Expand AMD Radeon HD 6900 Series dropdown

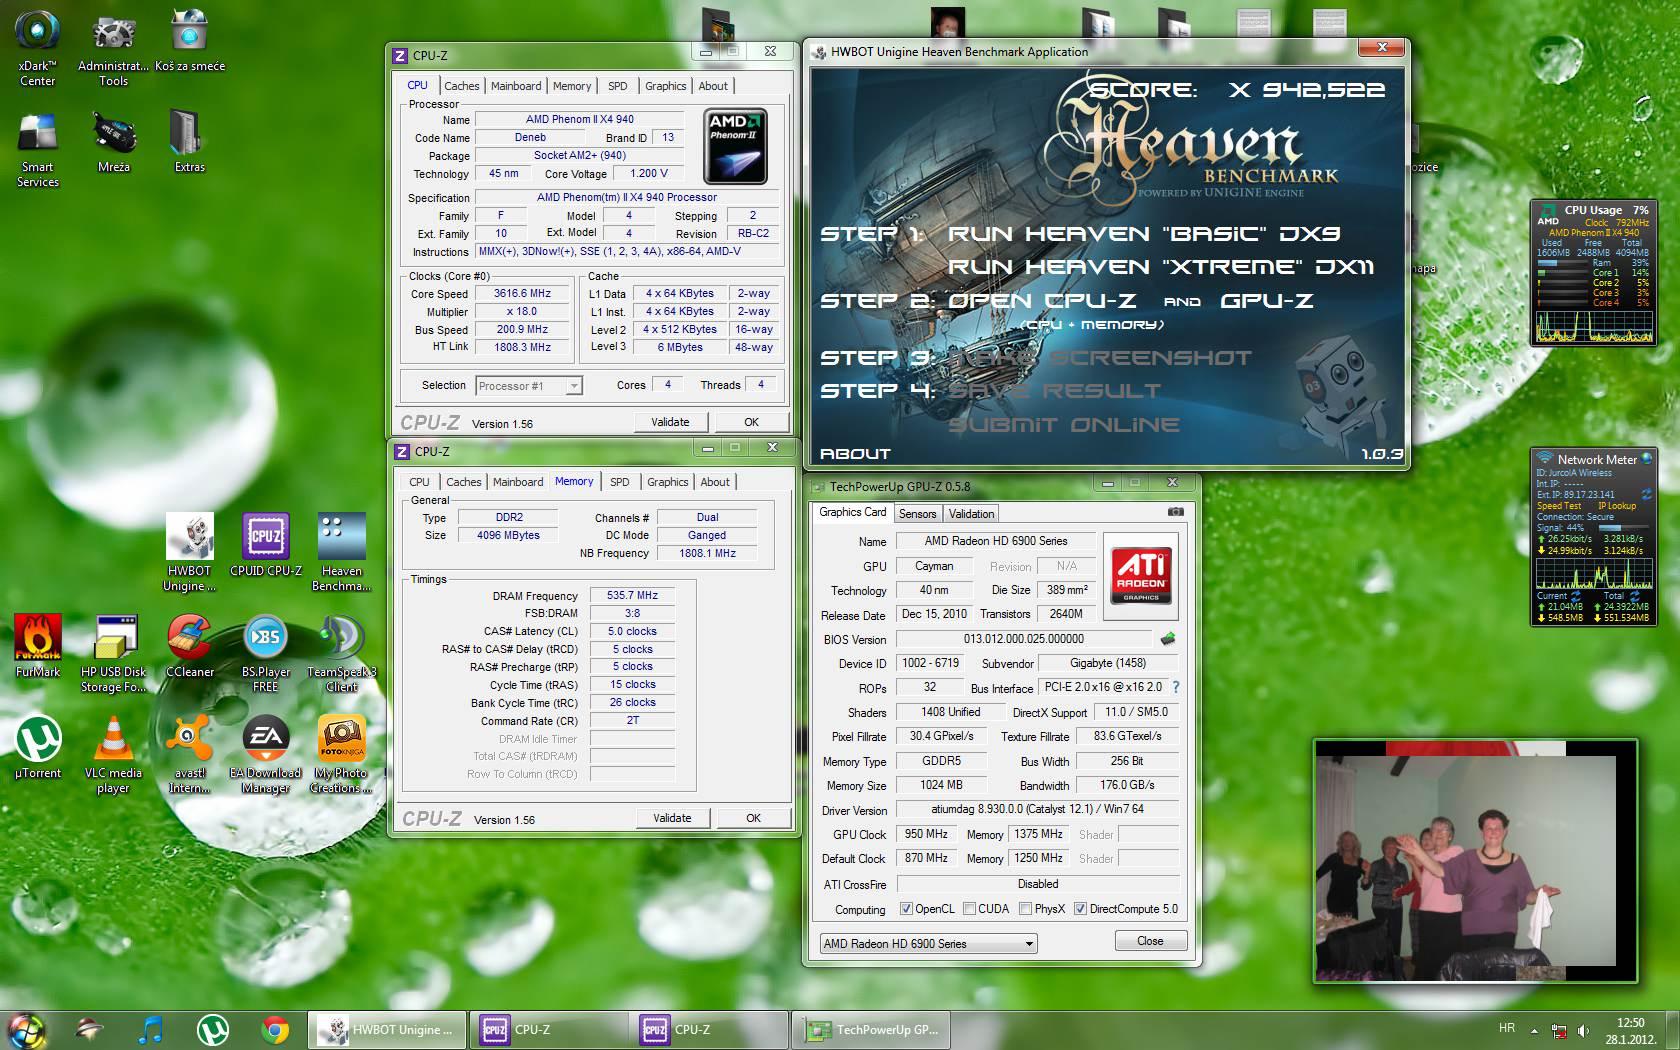[928, 943]
